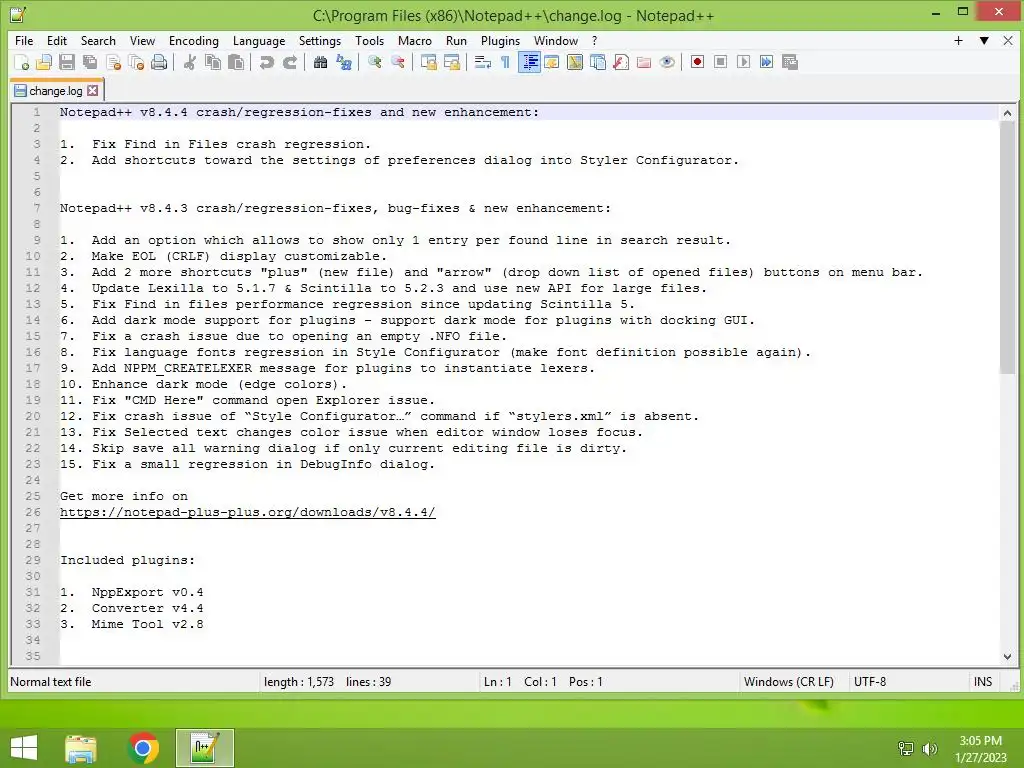Image resolution: width=1024 pixels, height=768 pixels.
Task: Open the Window menu
Action: pos(556,40)
